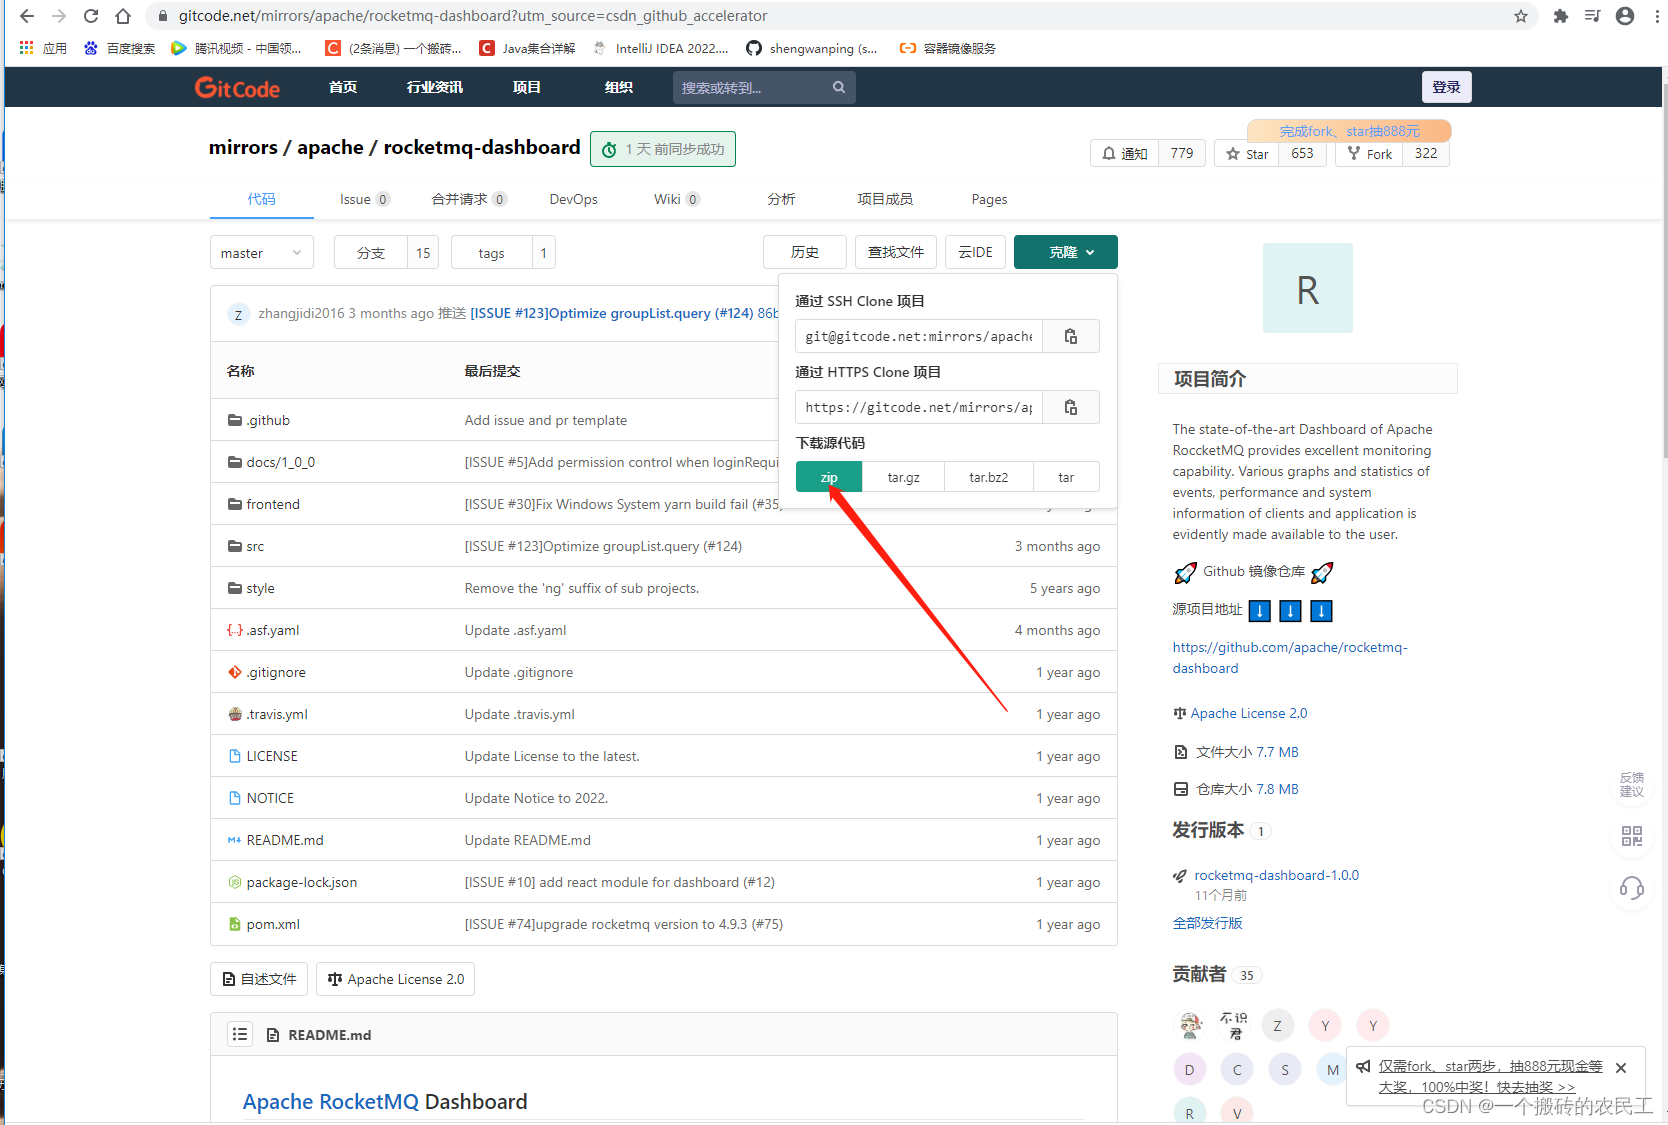The width and height of the screenshot is (1668, 1125).
Task: Expand the 克隆 clone dropdown button
Action: tap(1066, 252)
